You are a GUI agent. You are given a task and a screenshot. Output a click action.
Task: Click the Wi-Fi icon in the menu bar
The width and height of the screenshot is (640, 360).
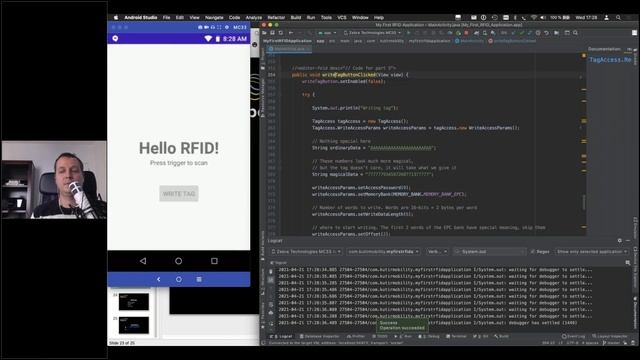coord(534,18)
